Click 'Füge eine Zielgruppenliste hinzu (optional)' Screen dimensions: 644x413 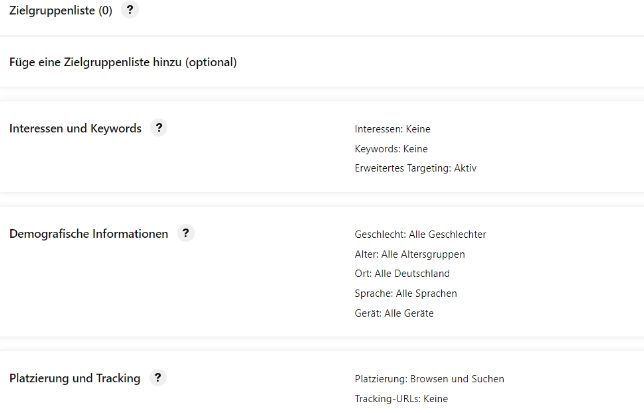tap(122, 62)
